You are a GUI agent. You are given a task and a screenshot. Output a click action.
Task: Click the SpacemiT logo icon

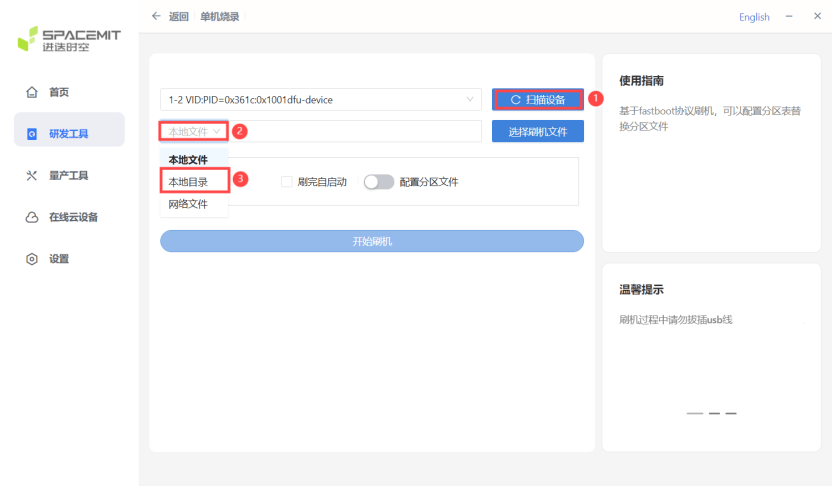(x=28, y=41)
